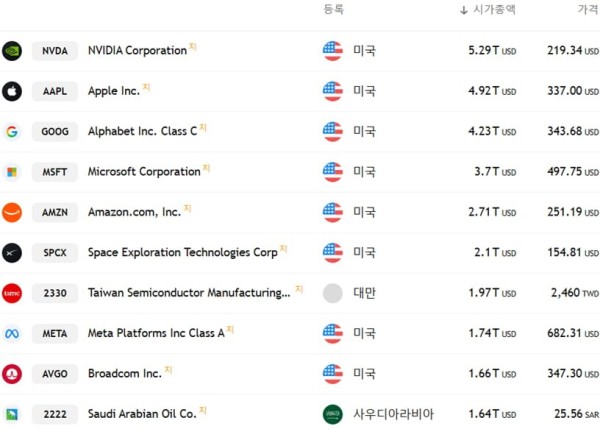Open Microsoft Corporation stock link
600x429 pixels.
point(144,171)
